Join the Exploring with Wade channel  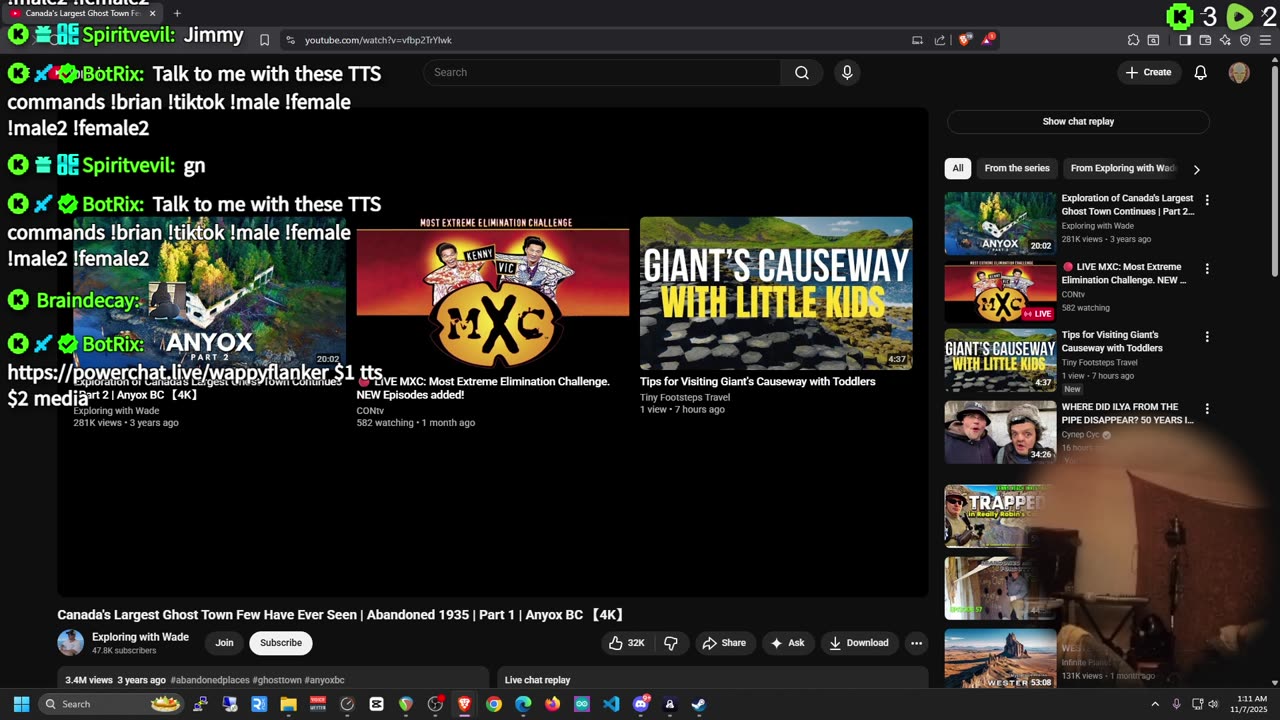[224, 643]
